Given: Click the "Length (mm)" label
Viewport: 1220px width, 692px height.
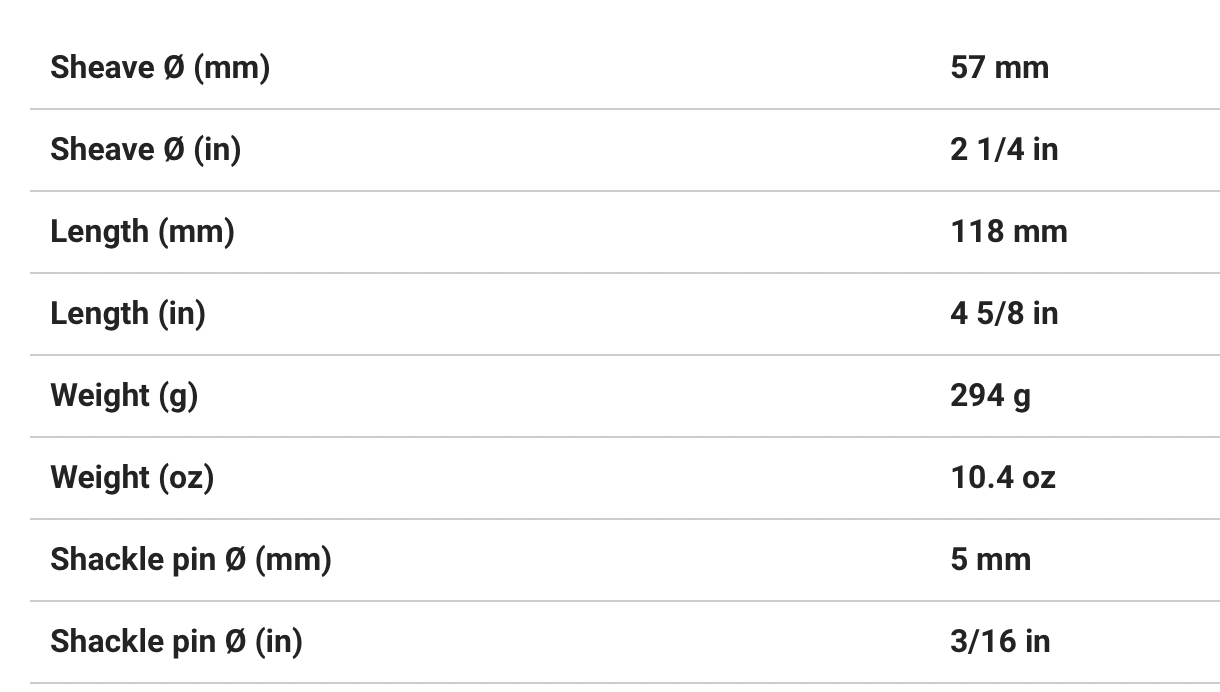Looking at the screenshot, I should coord(142,231).
